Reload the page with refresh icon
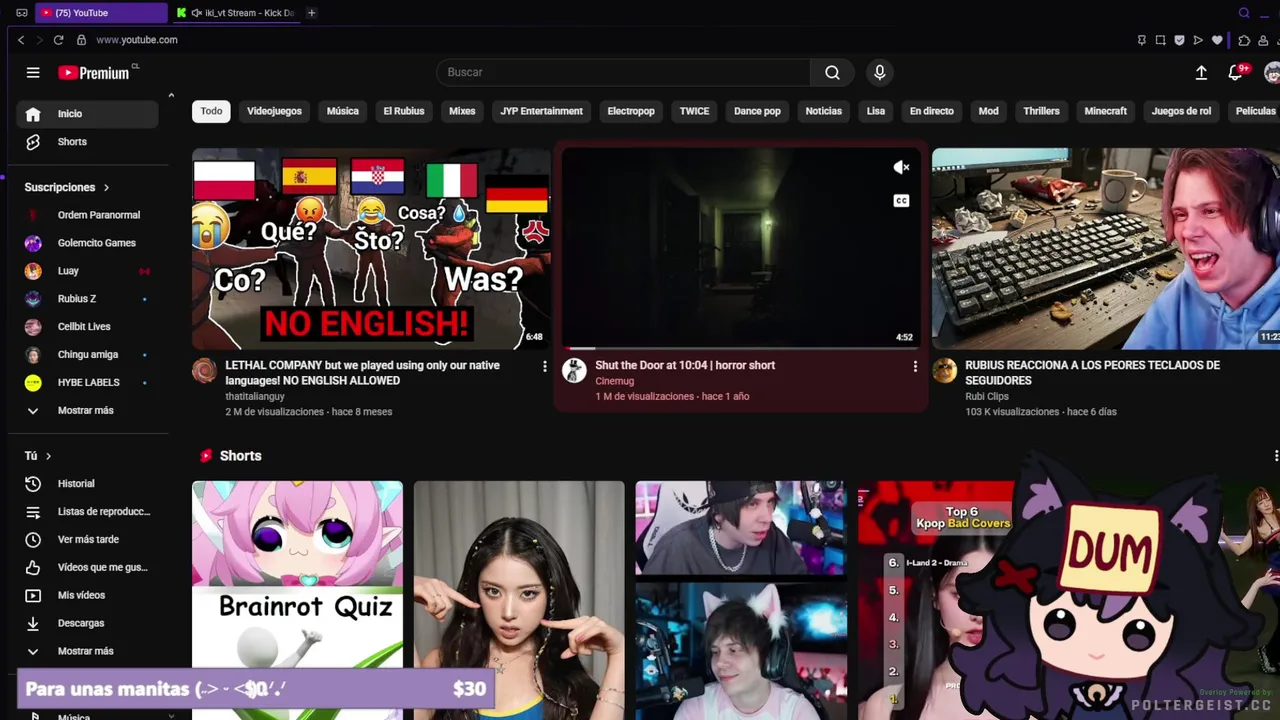1280x720 pixels. point(58,40)
